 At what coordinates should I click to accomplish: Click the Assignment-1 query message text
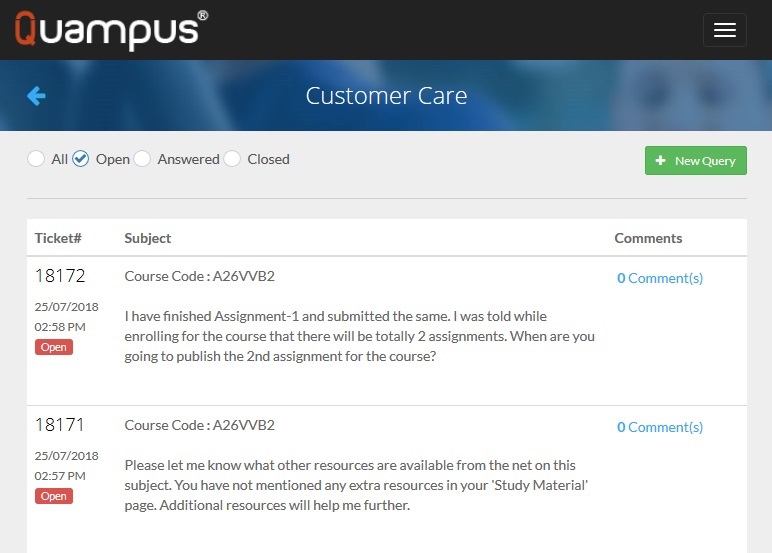click(359, 336)
